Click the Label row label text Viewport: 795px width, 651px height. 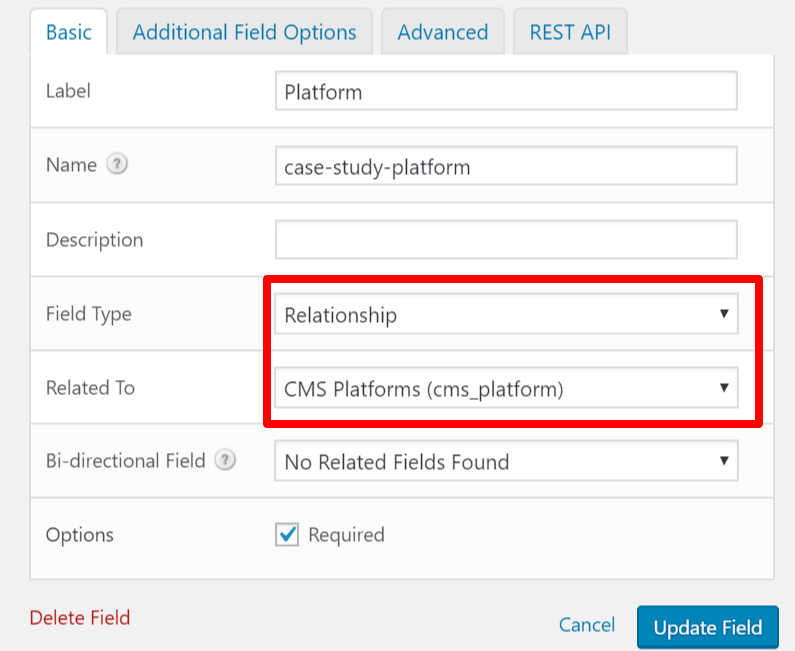tap(68, 91)
